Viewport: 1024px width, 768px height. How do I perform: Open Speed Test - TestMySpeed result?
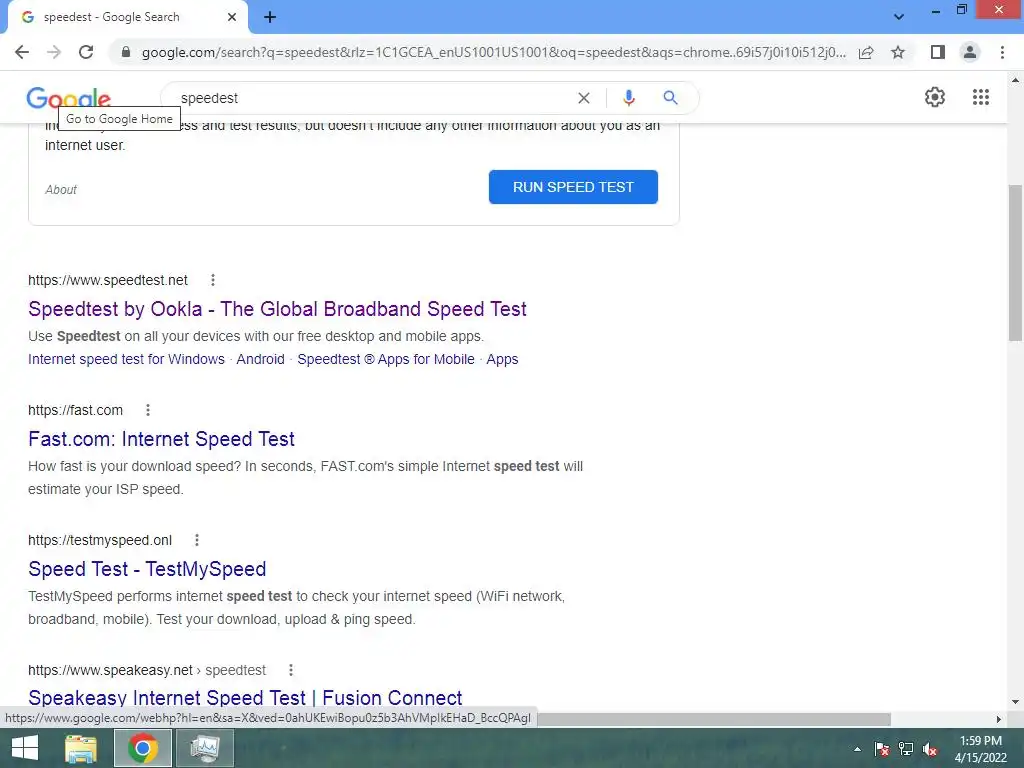click(x=147, y=569)
